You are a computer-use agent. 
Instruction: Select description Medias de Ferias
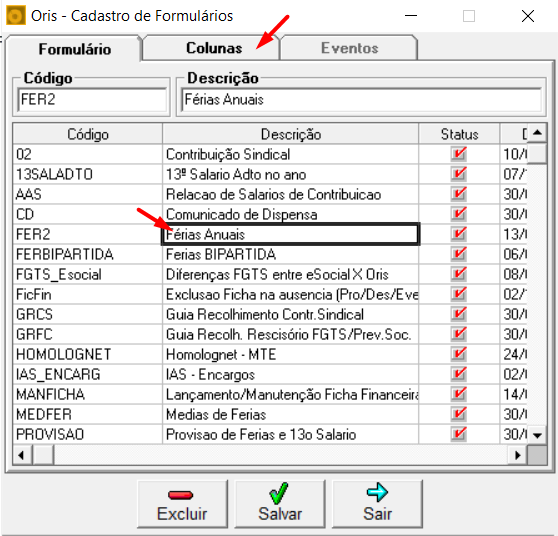pyautogui.click(x=291, y=414)
